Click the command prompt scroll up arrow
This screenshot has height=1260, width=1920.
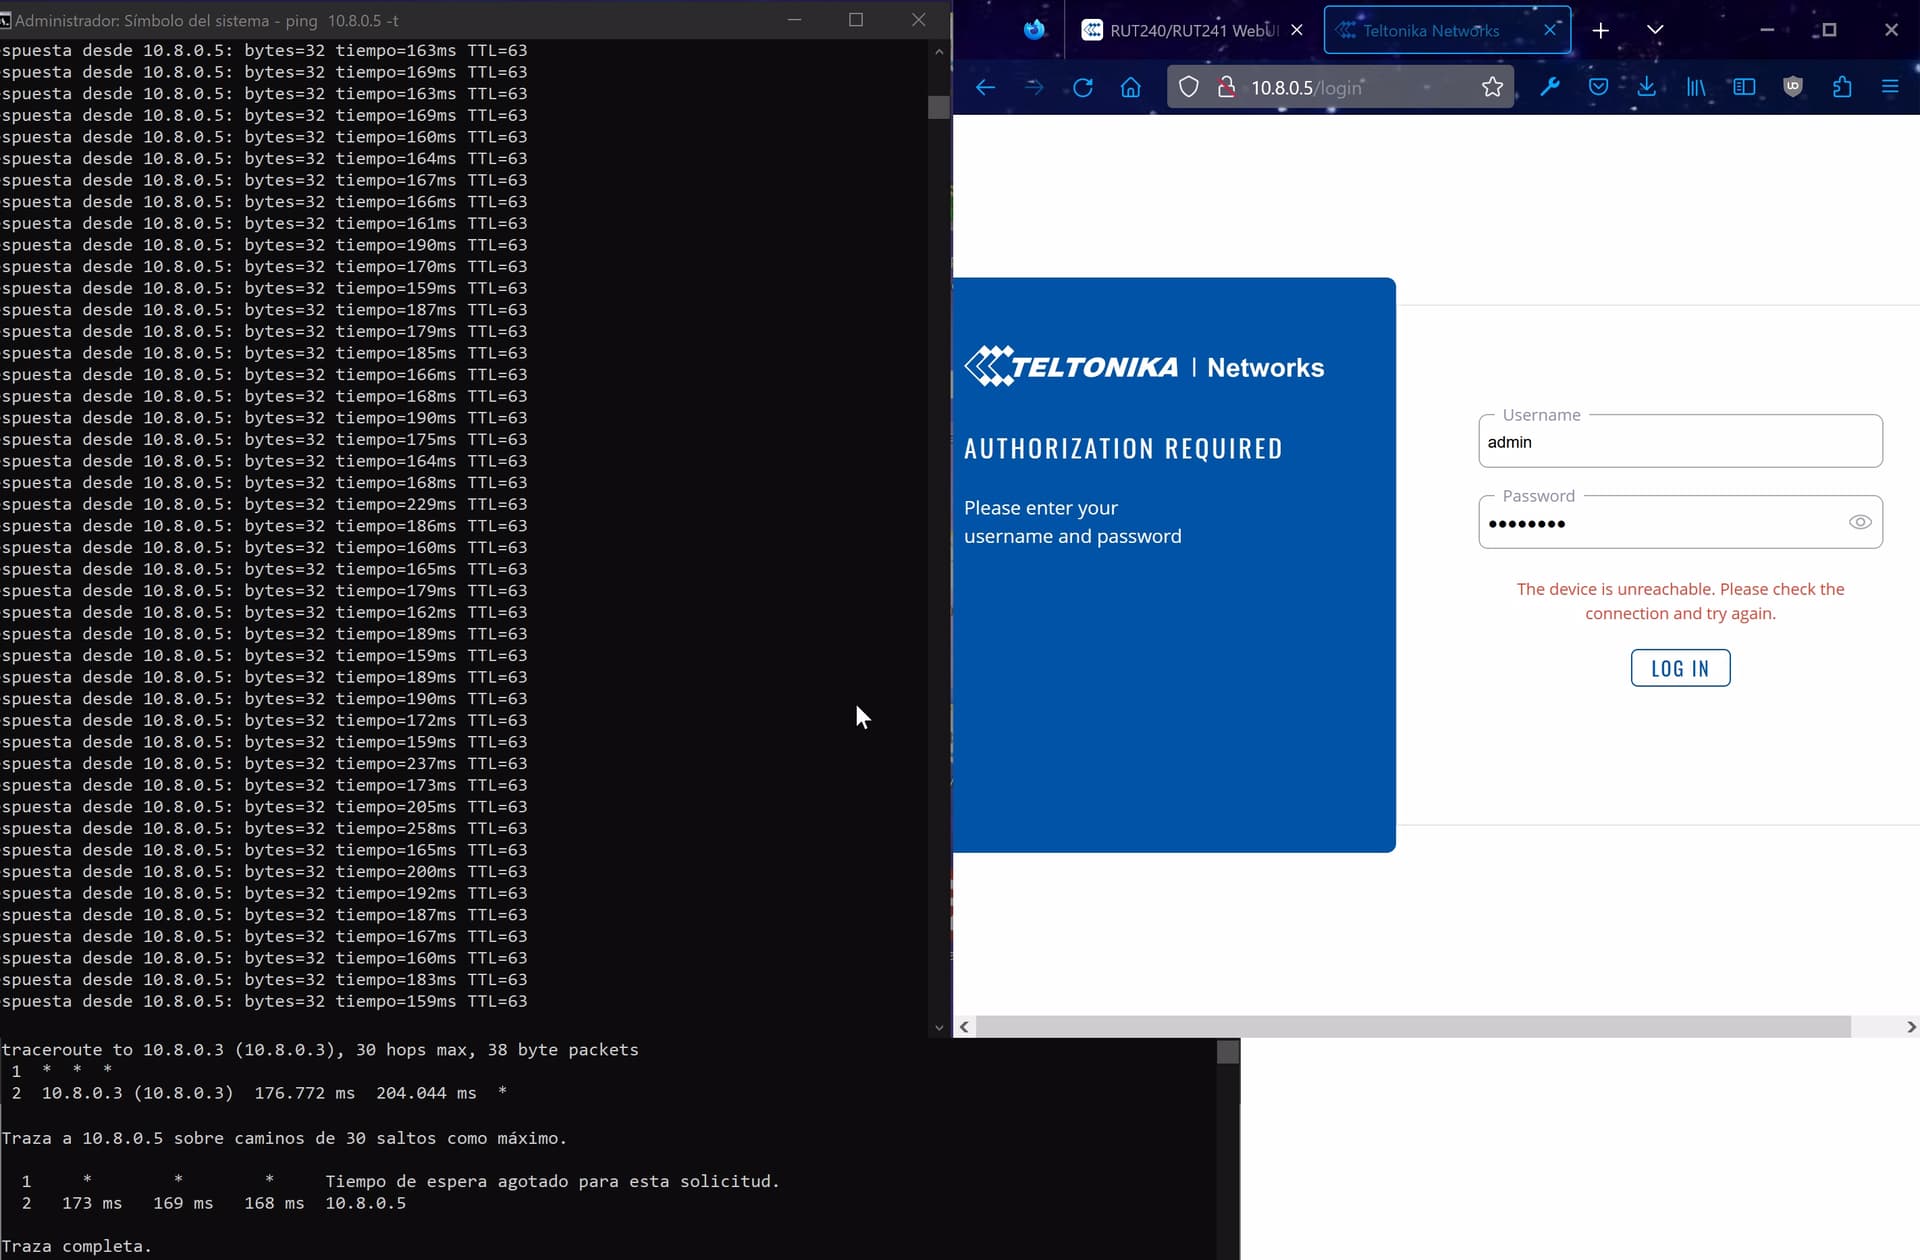(x=938, y=51)
